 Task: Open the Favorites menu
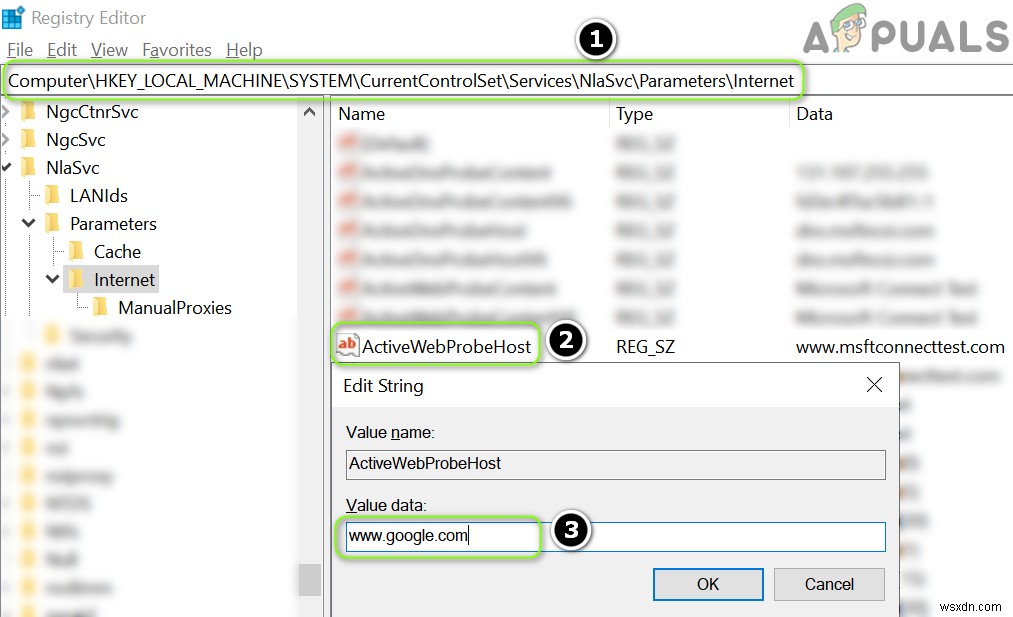click(177, 50)
